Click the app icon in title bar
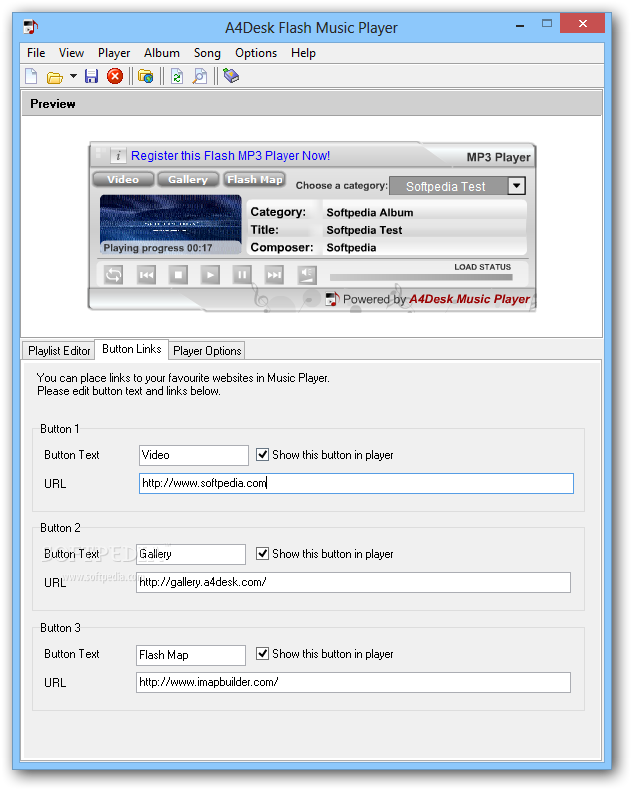632x790 pixels. click(x=31, y=27)
